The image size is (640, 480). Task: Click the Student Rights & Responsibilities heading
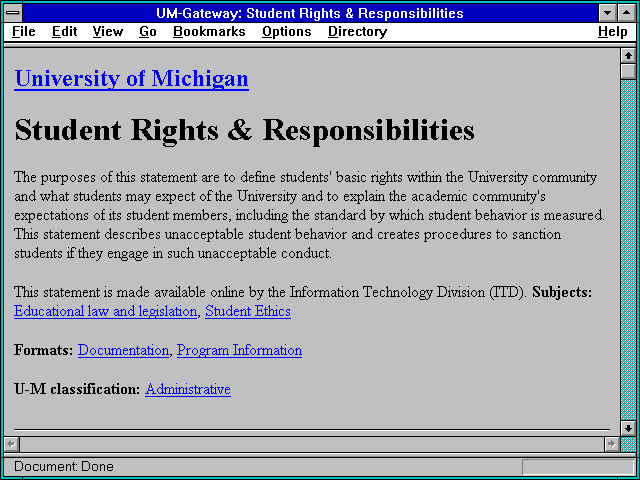(244, 130)
